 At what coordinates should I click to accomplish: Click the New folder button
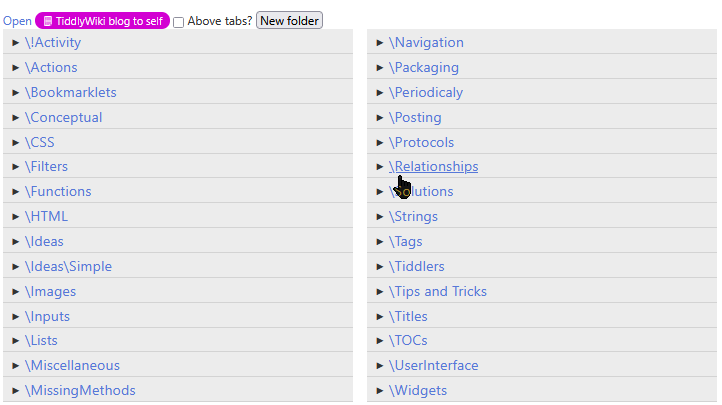pos(289,21)
